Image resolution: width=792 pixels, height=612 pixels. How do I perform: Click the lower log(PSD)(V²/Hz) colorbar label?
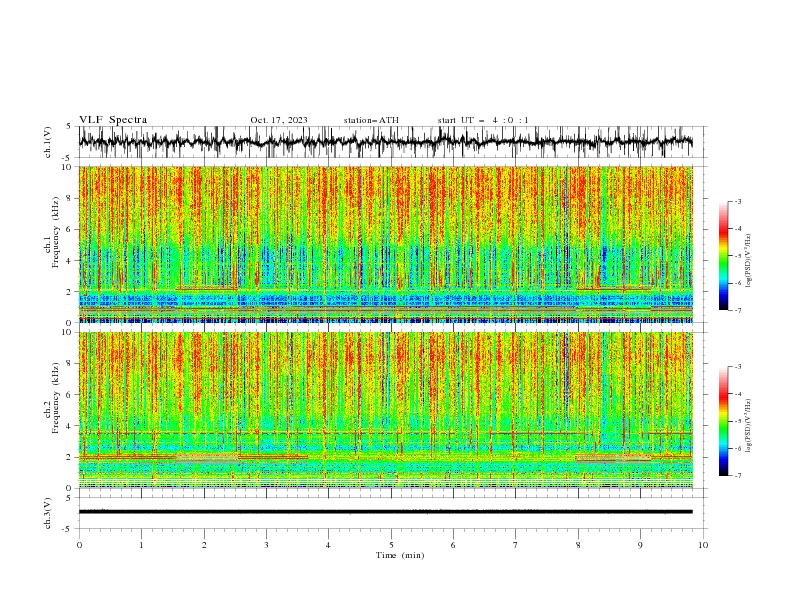pos(749,426)
